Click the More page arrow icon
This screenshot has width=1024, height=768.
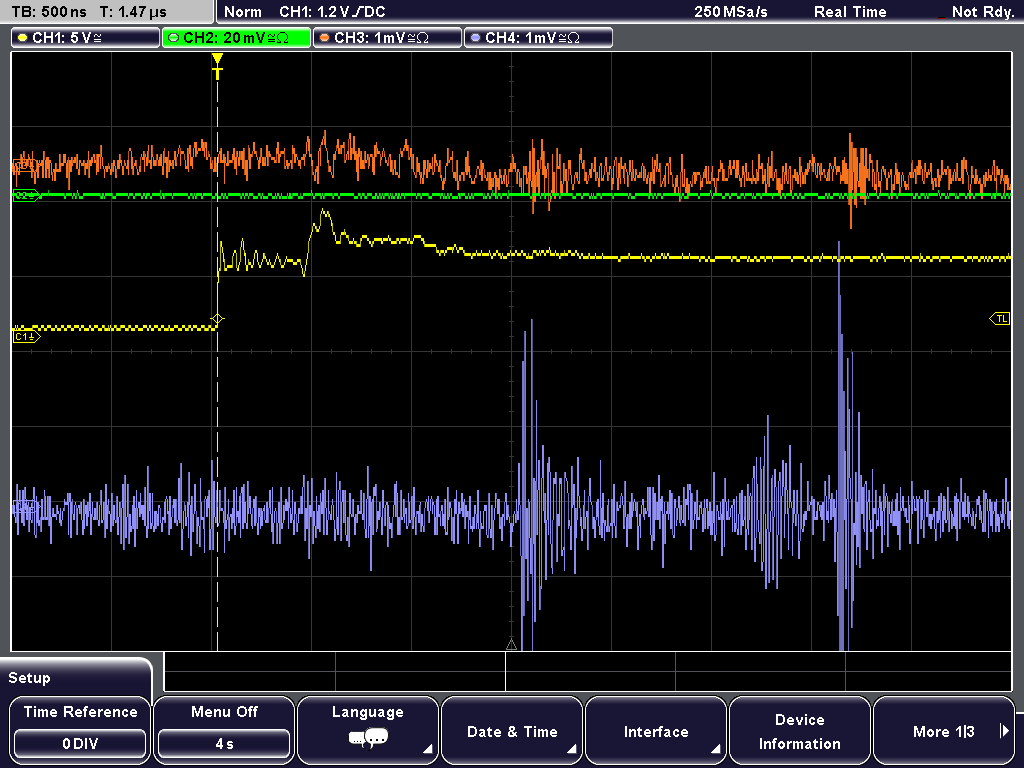(1004, 731)
